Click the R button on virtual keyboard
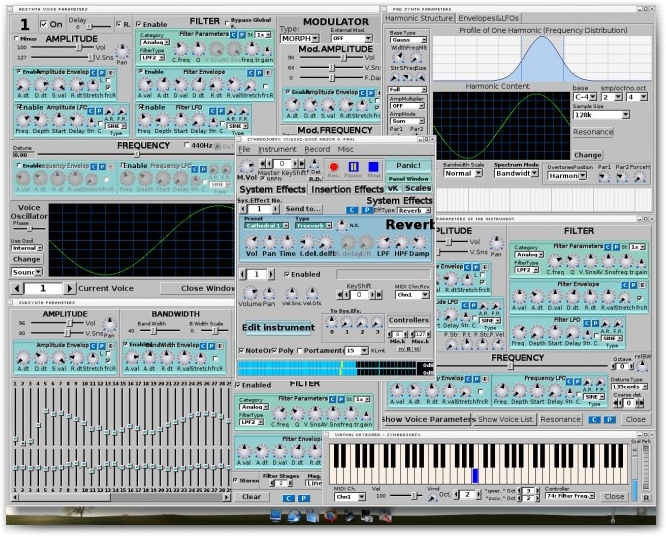 (x=646, y=498)
